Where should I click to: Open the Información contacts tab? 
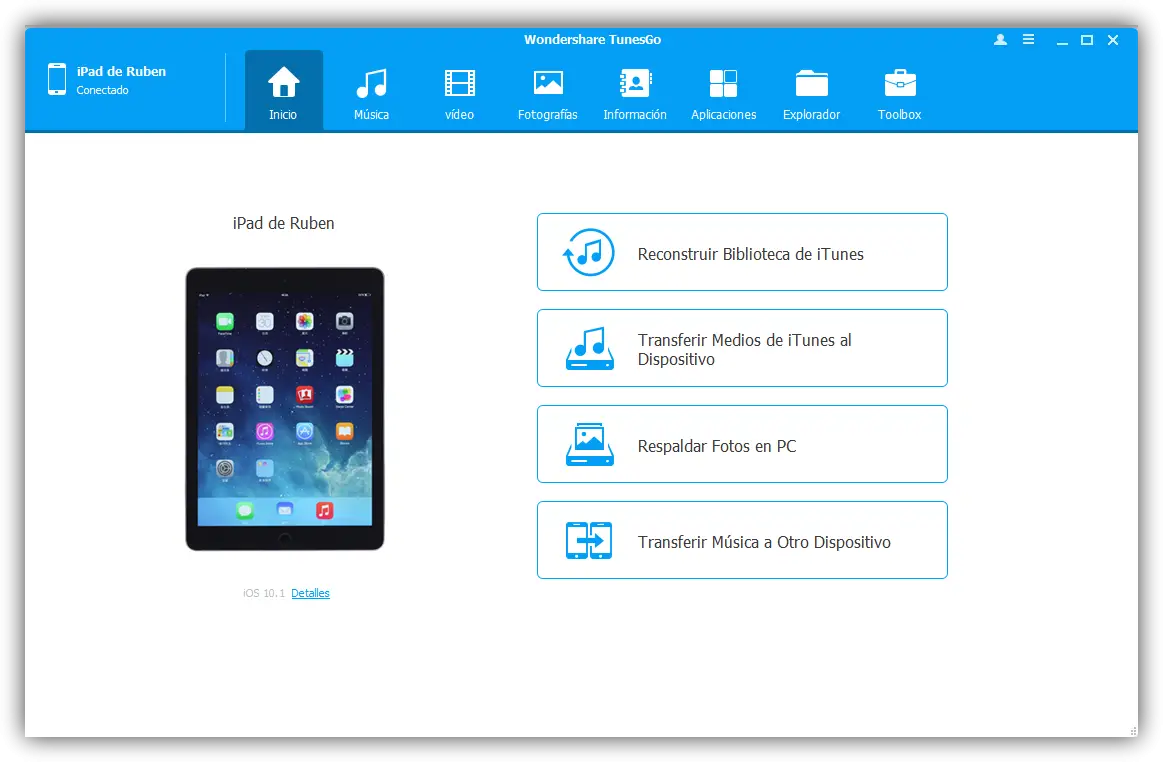click(635, 93)
